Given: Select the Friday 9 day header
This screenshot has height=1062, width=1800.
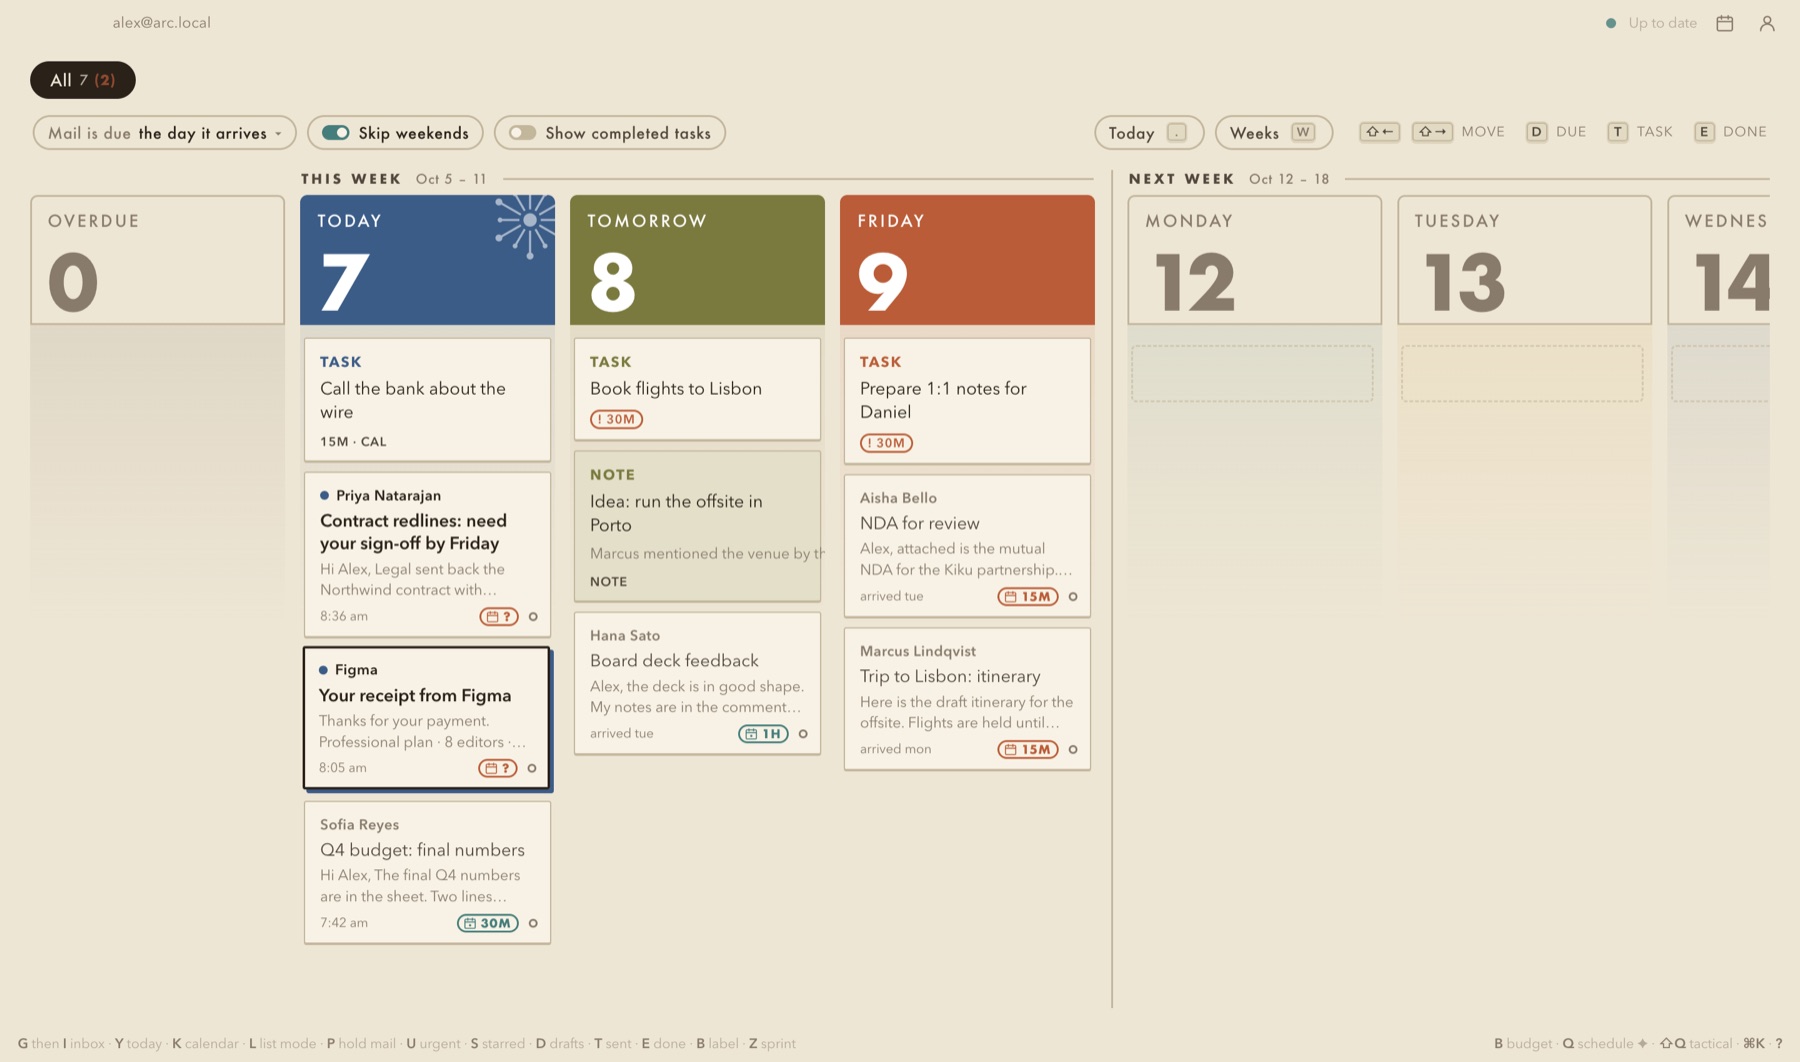Looking at the screenshot, I should pyautogui.click(x=967, y=260).
